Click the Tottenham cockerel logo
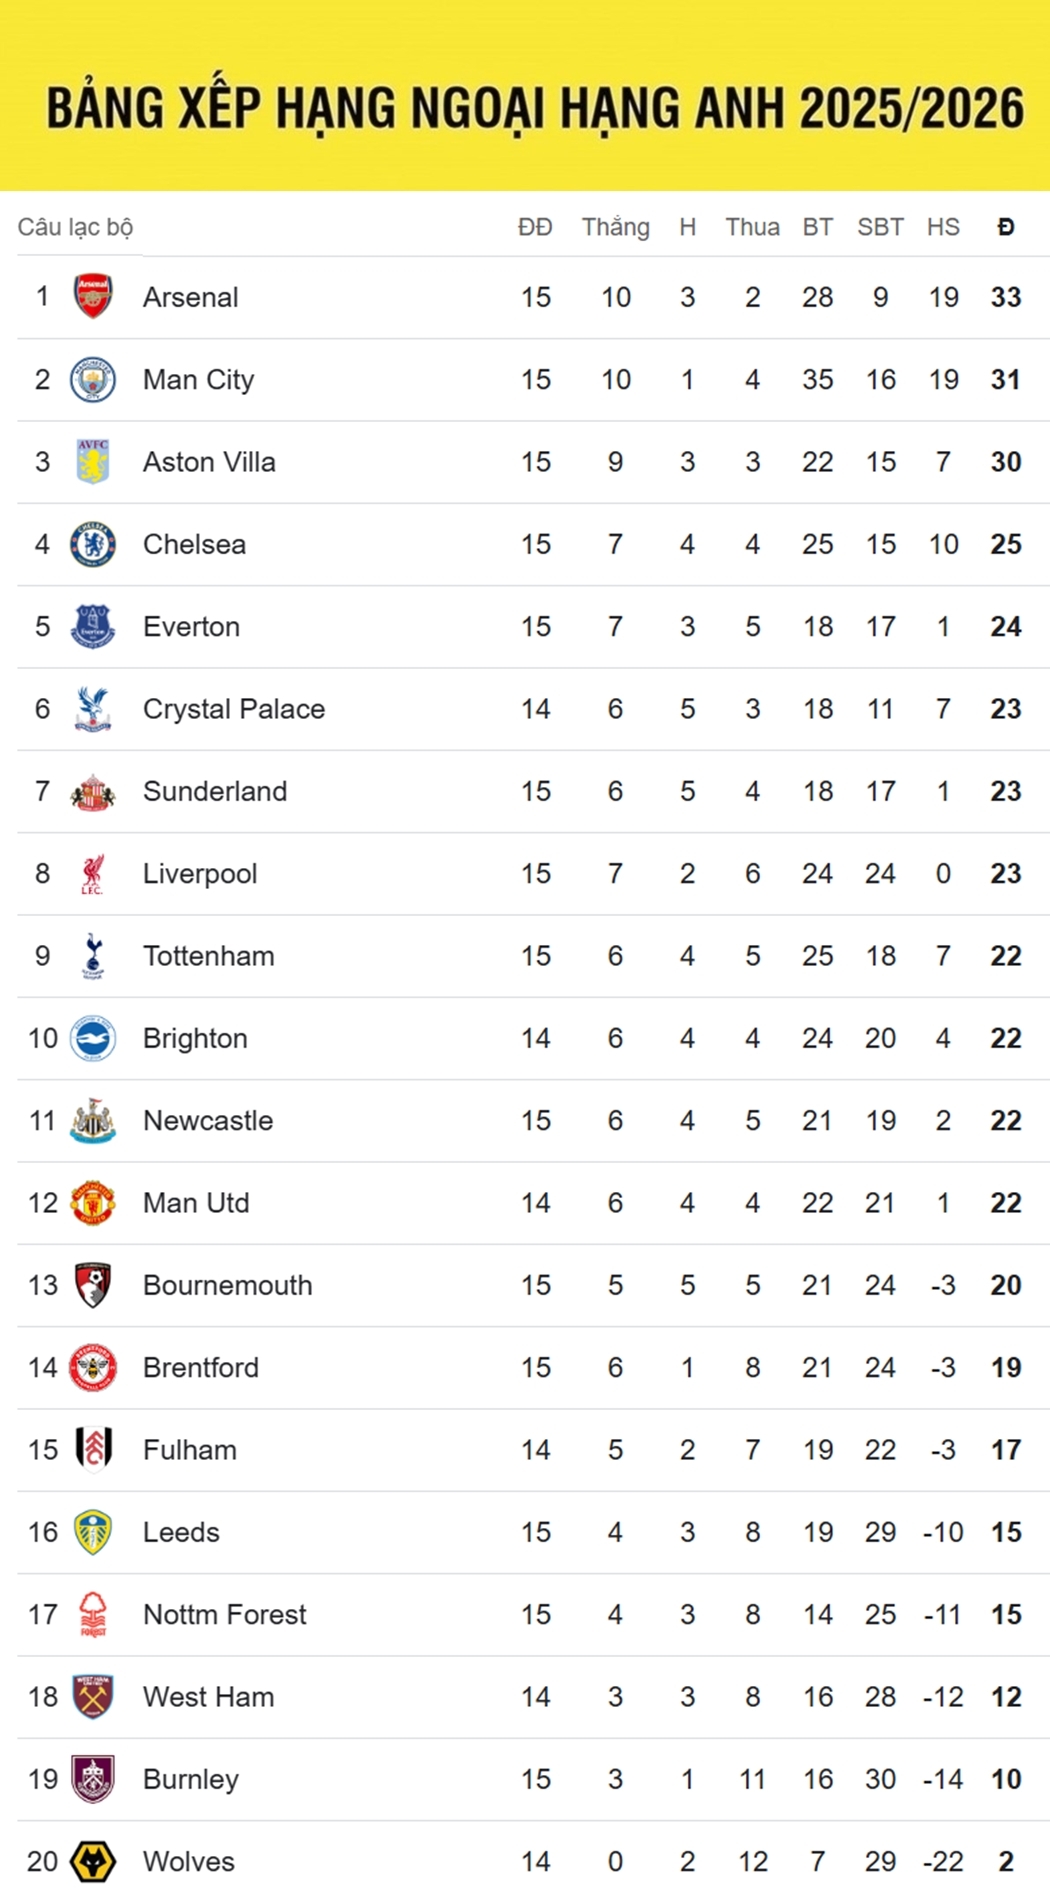The height and width of the screenshot is (1893, 1050). click(93, 956)
